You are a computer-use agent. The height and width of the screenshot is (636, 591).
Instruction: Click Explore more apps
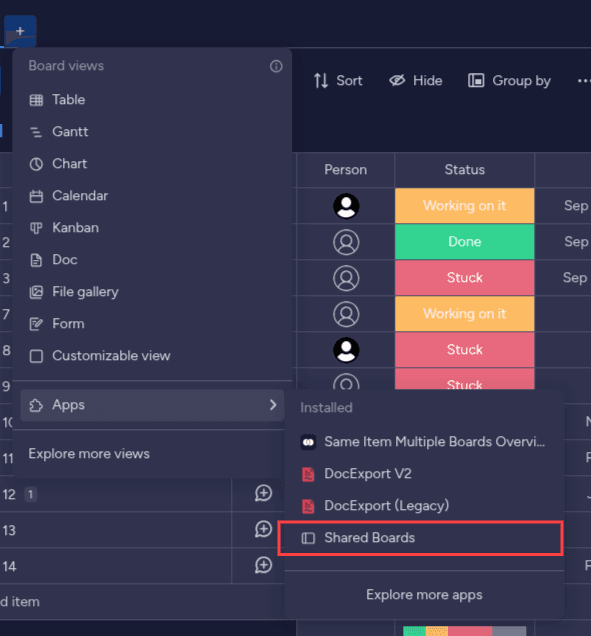(424, 595)
